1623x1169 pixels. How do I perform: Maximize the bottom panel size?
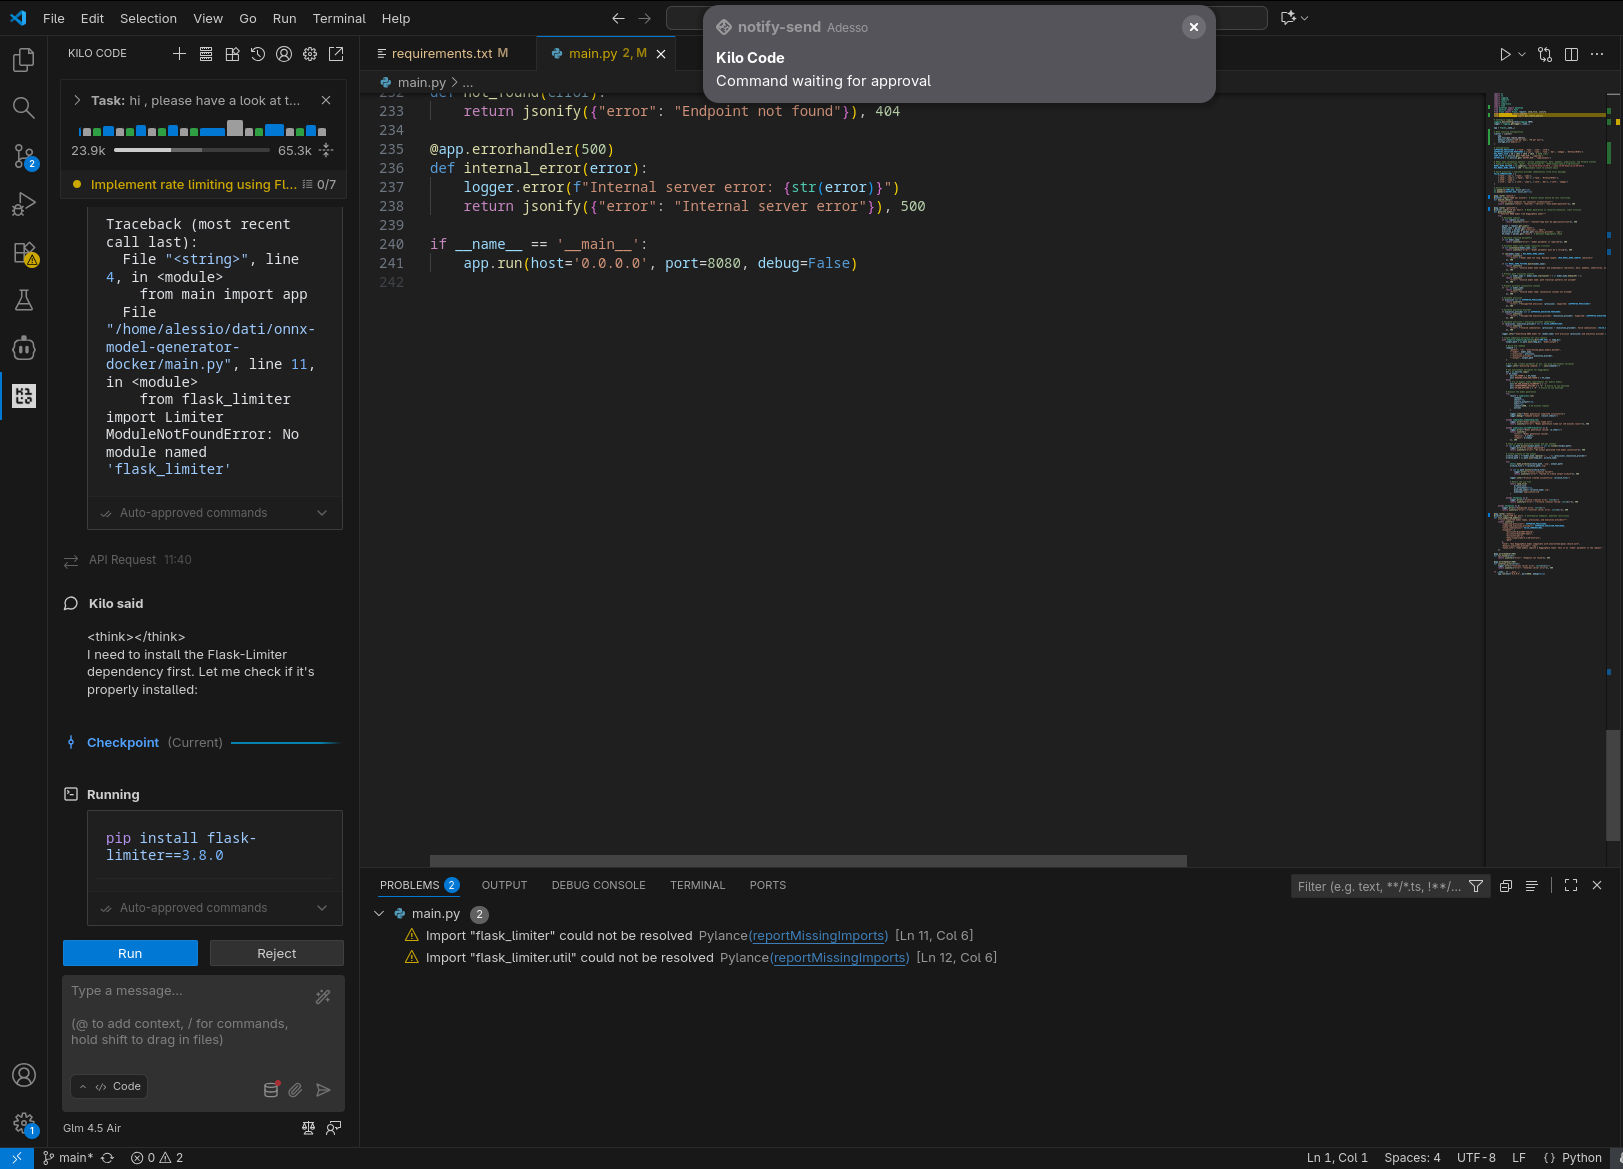[x=1571, y=885]
